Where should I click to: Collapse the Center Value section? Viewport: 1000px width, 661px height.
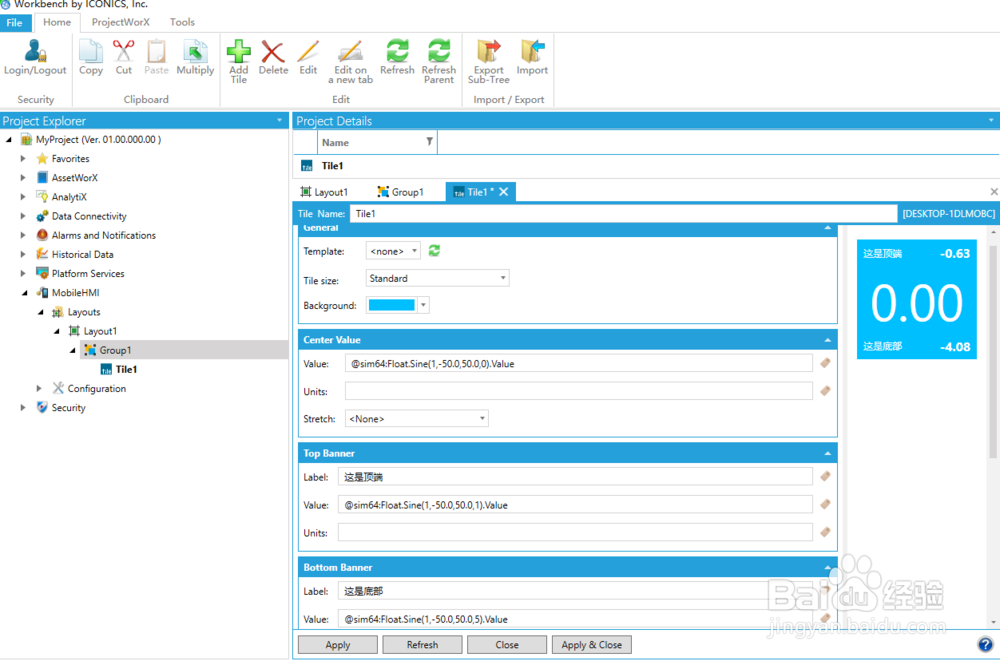click(x=828, y=340)
